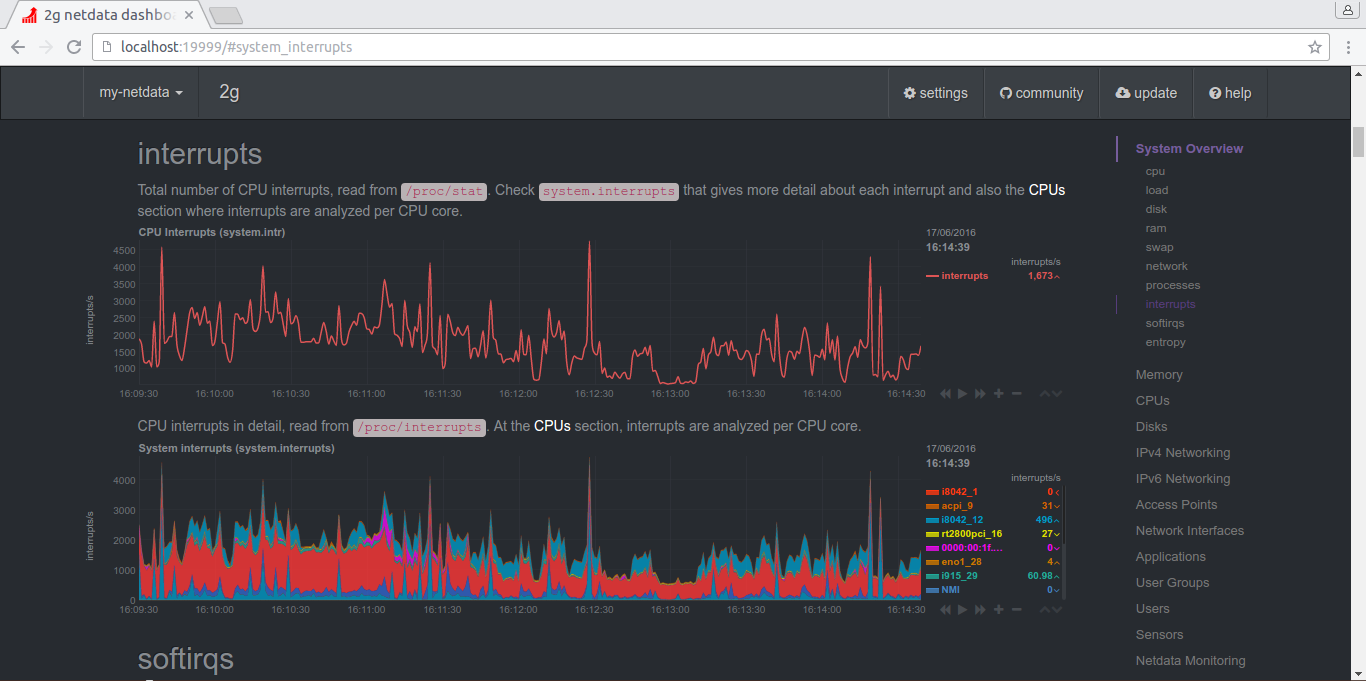Open the Network Interfaces section
The image size is (1366, 681).
1190,531
